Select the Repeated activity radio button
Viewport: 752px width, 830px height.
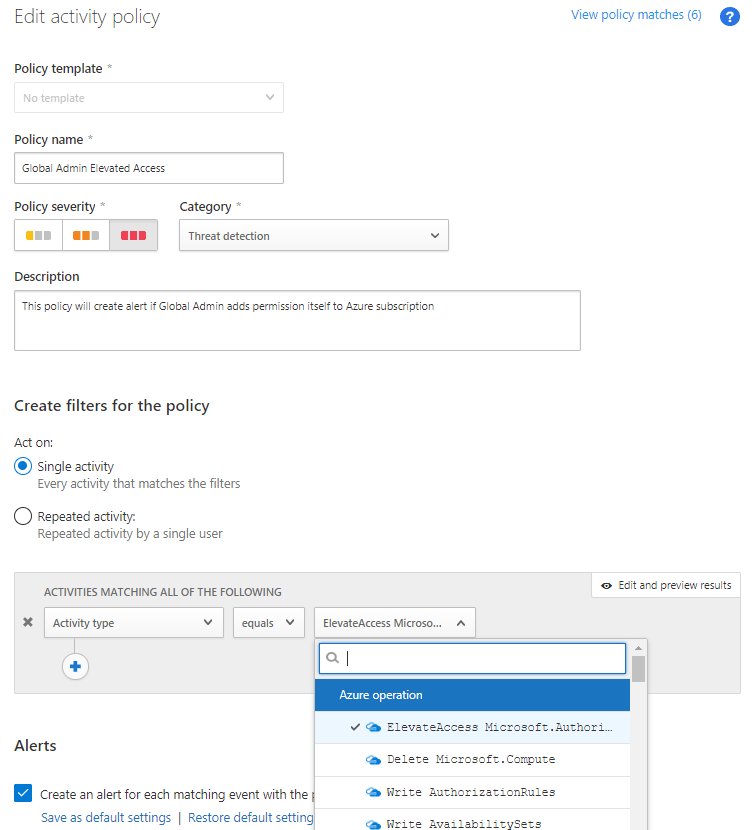23,517
